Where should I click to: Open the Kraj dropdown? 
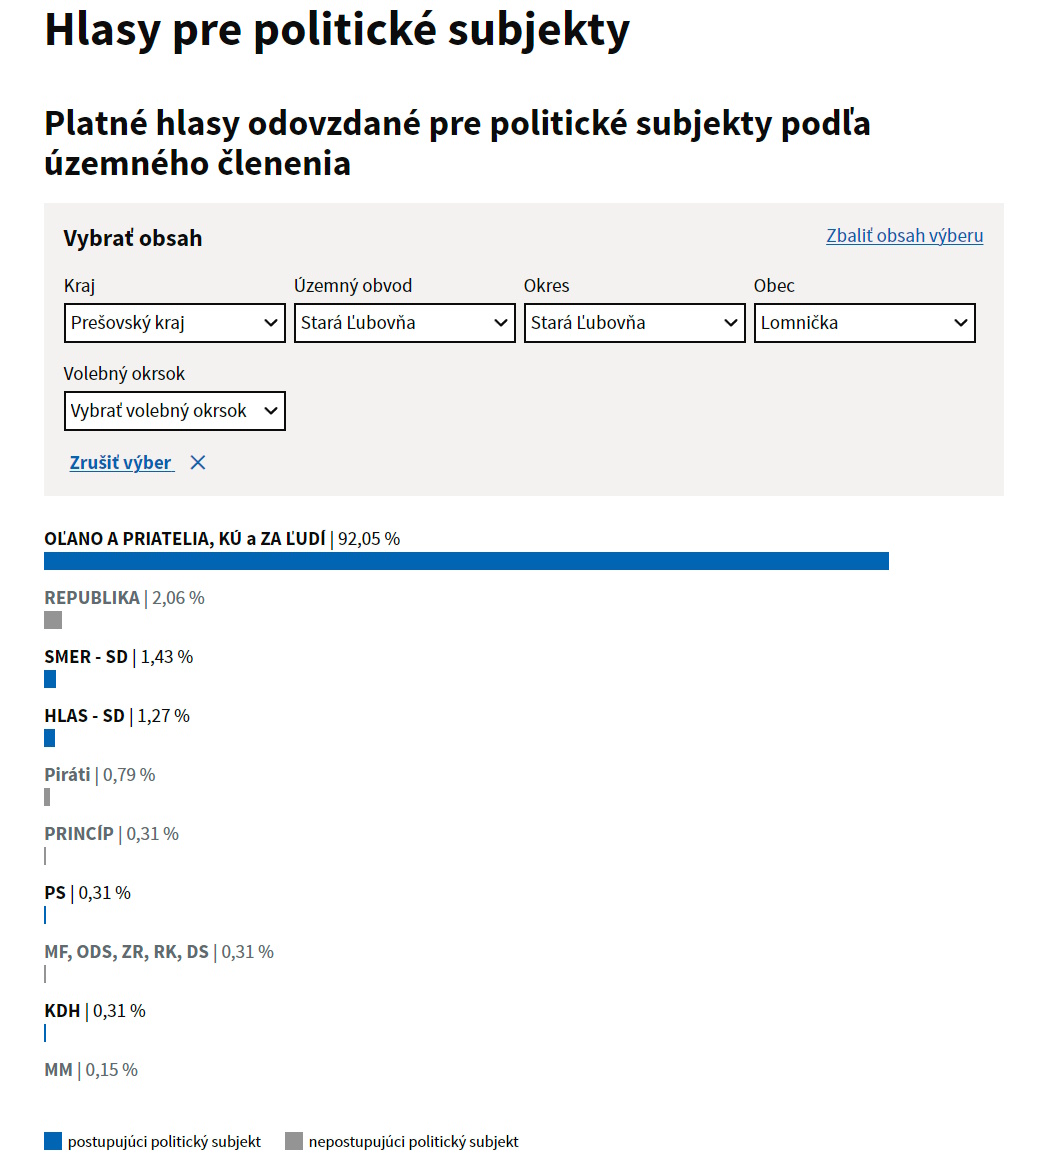[x=175, y=323]
